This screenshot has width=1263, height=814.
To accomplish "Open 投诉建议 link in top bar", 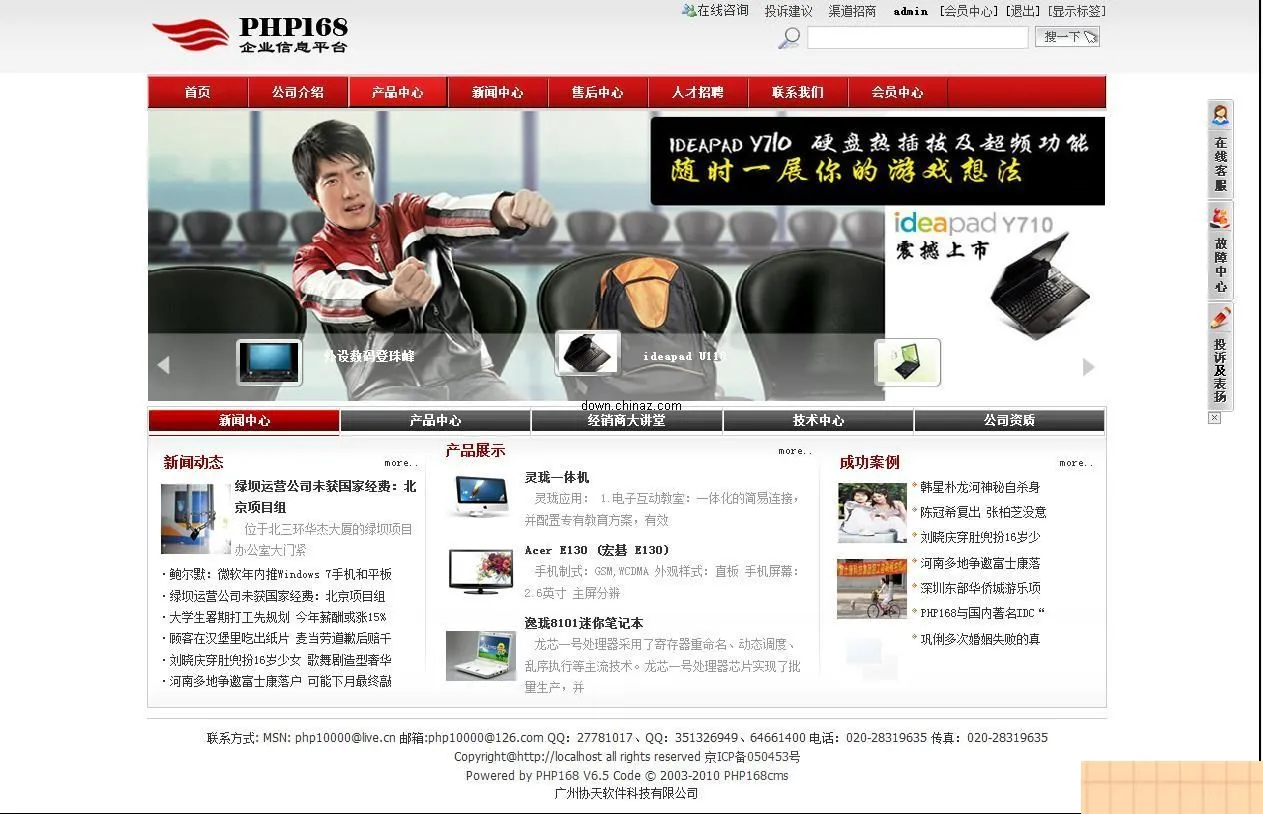I will pyautogui.click(x=789, y=11).
